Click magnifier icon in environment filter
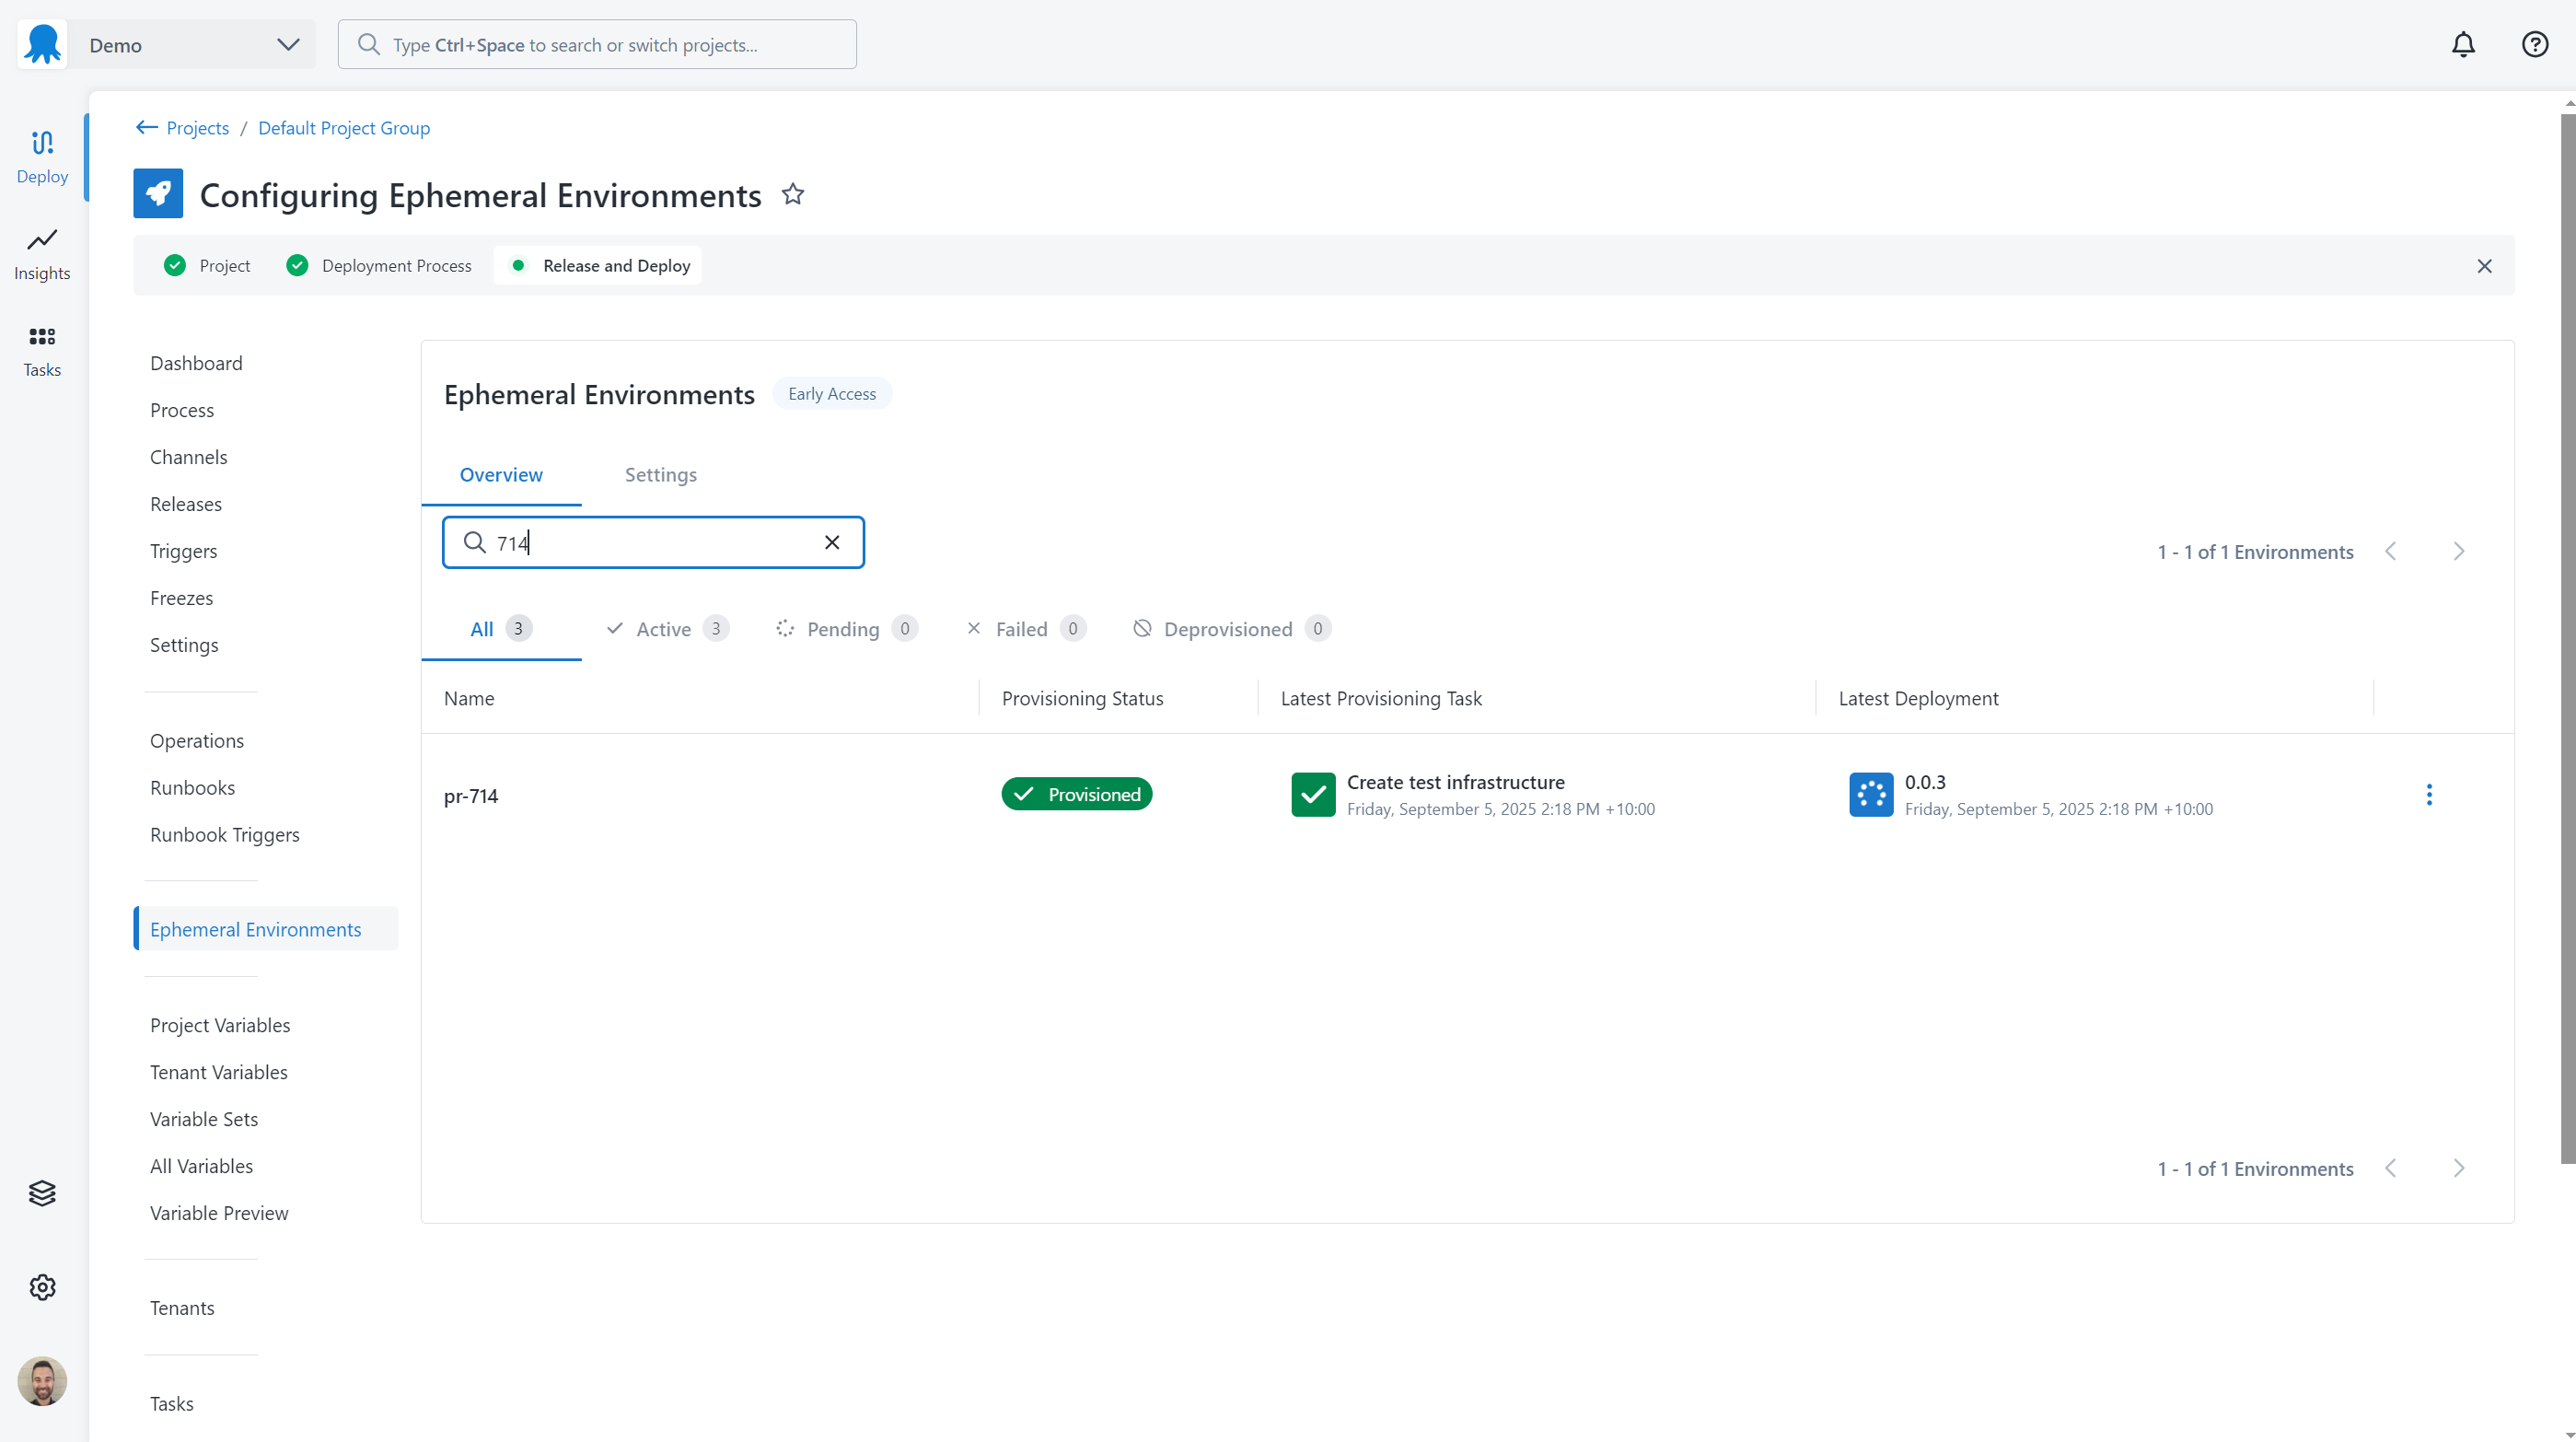The height and width of the screenshot is (1442, 2576). (475, 543)
